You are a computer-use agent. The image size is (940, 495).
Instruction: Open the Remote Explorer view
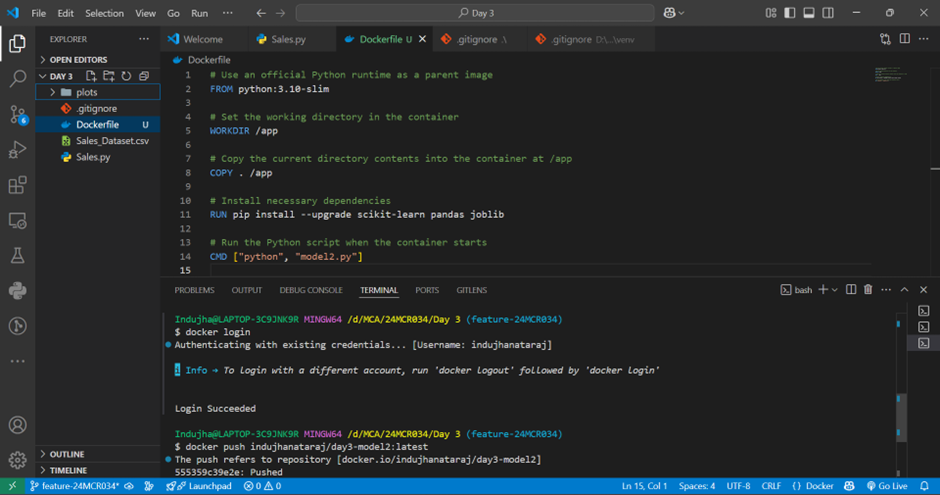point(17,221)
